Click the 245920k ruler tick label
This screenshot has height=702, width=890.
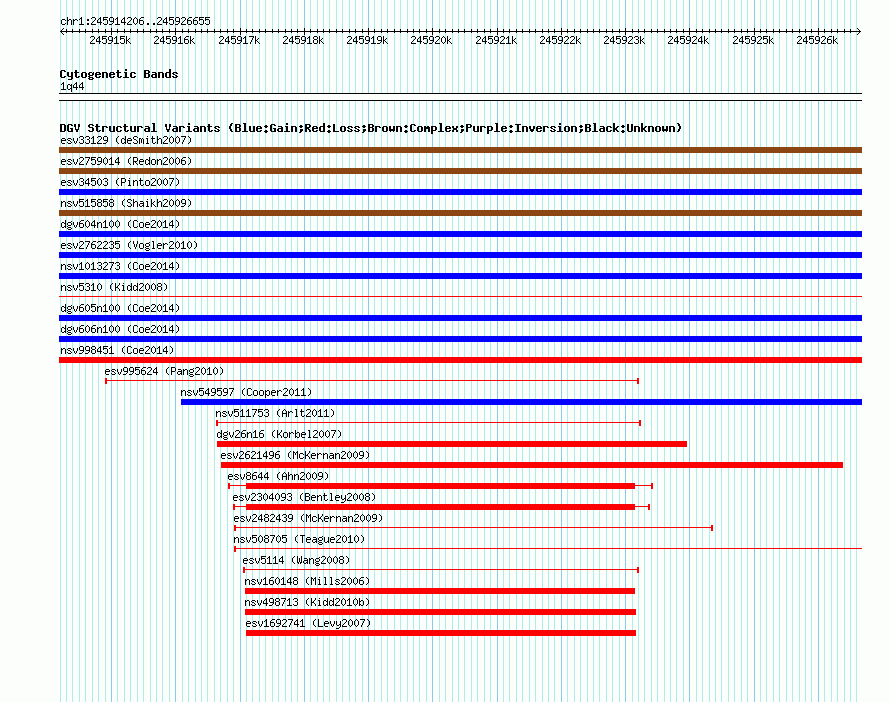click(x=431, y=40)
